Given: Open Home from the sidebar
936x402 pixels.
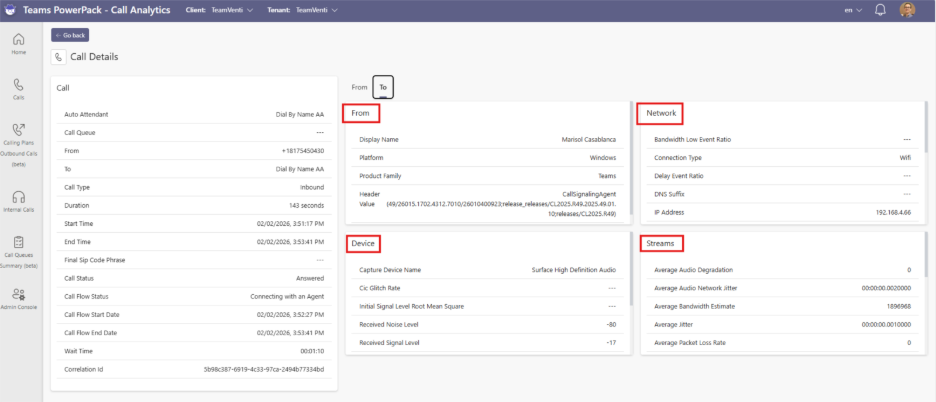Looking at the screenshot, I should point(19,41).
